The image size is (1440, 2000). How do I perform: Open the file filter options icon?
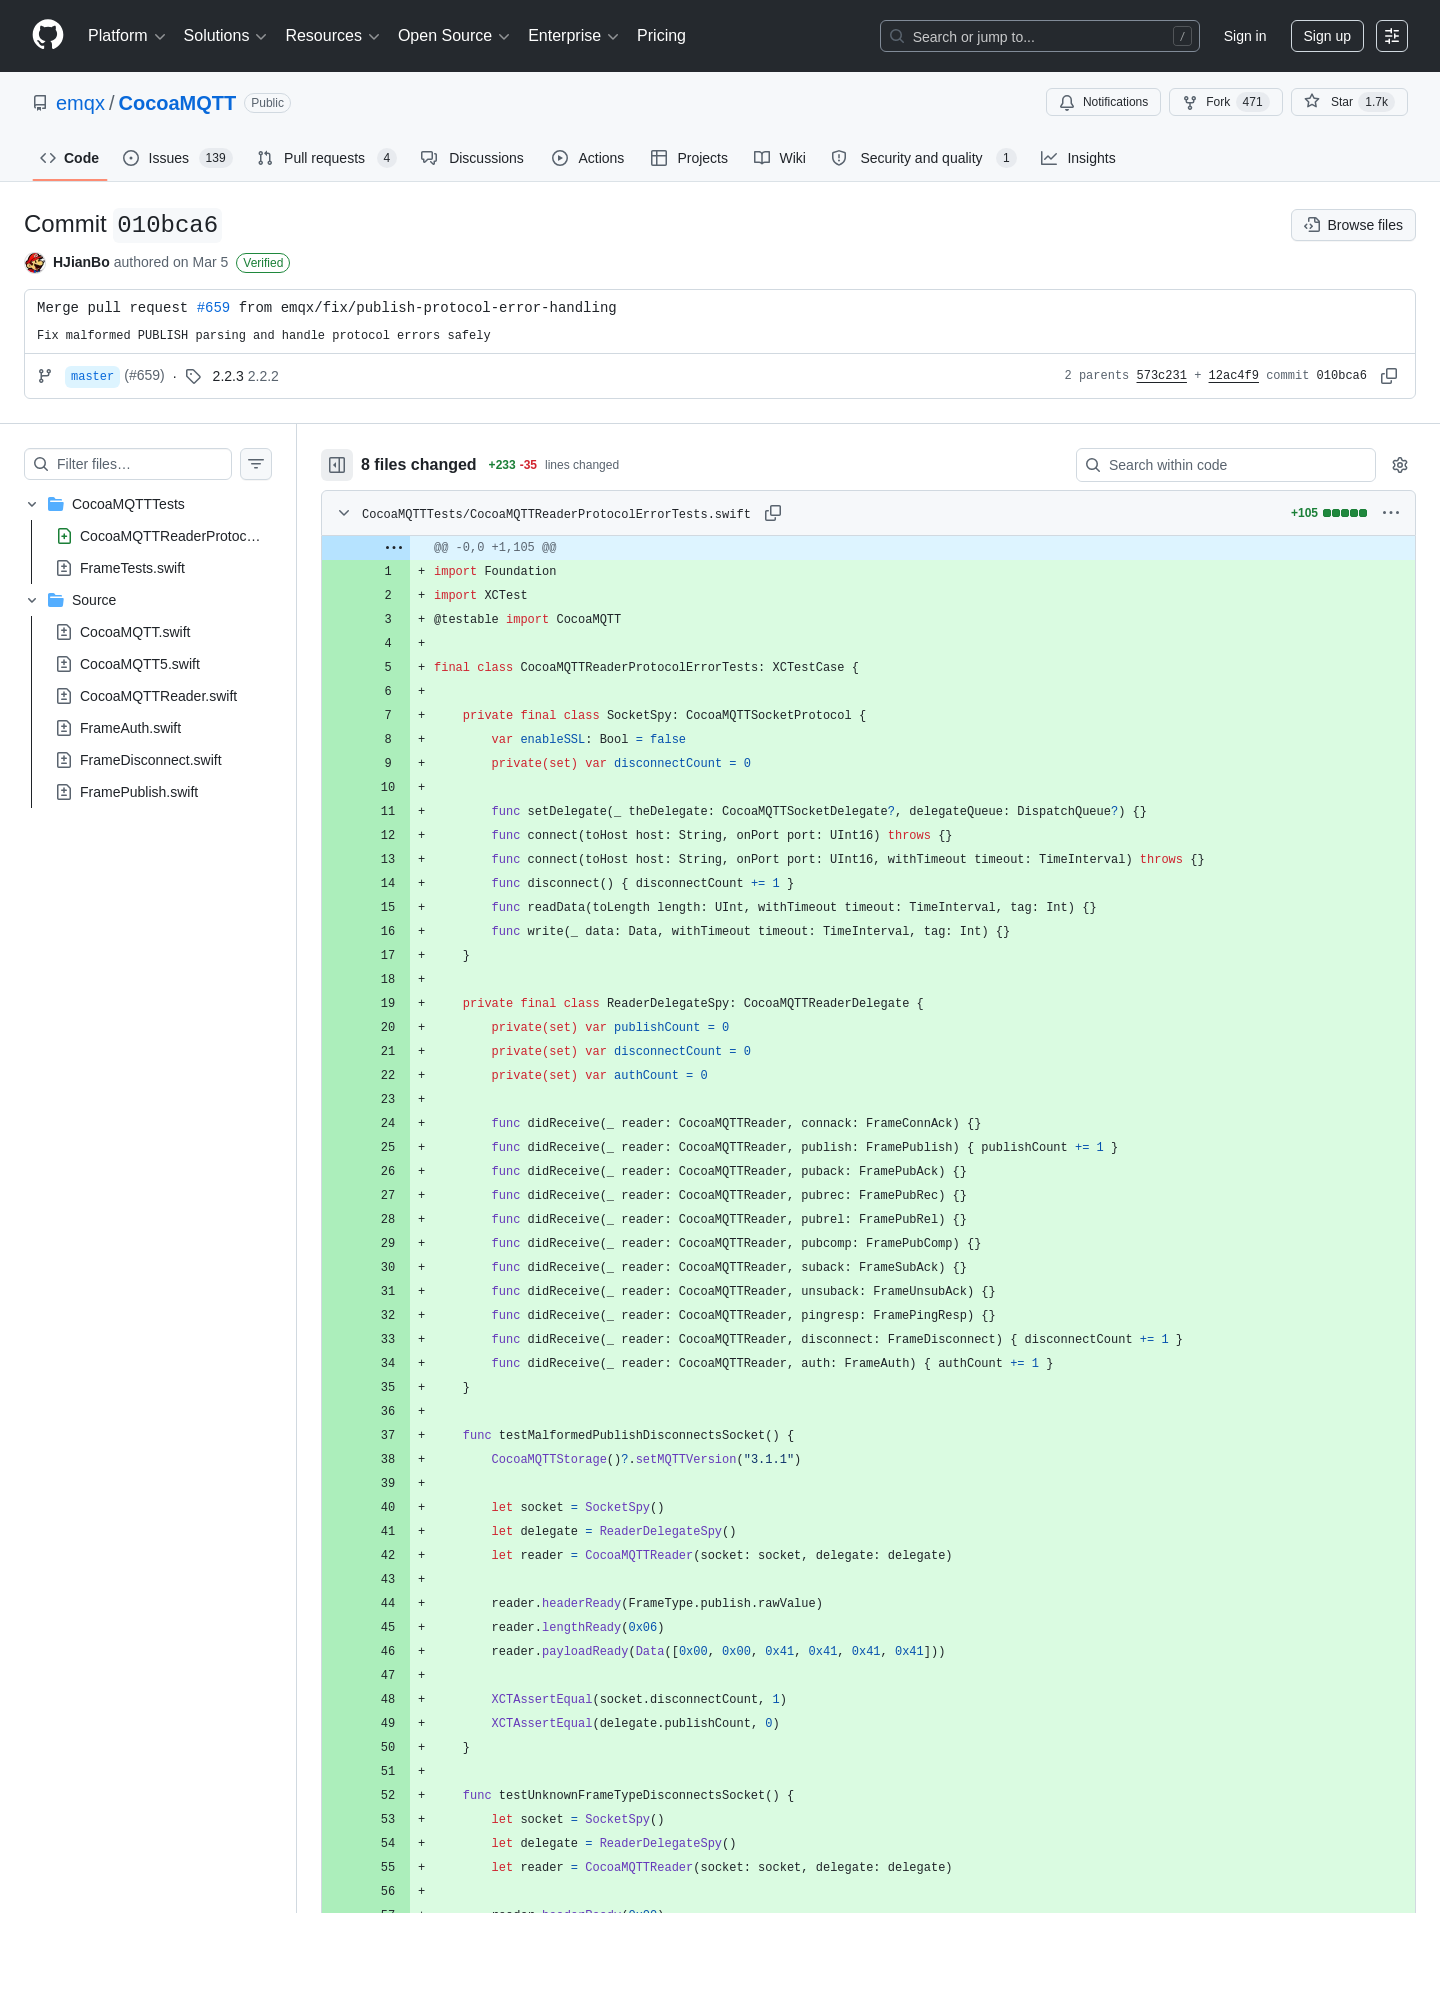pos(256,464)
